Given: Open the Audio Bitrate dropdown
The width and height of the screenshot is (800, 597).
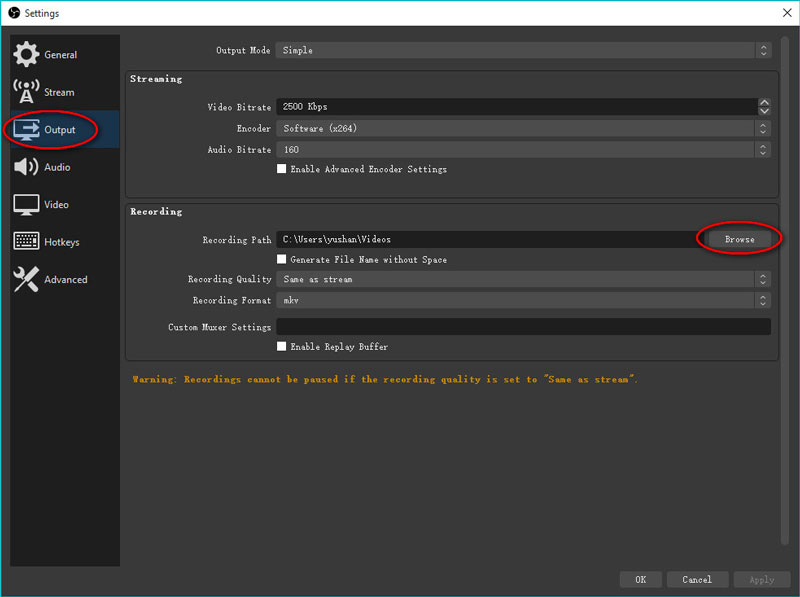Looking at the screenshot, I should coord(524,150).
